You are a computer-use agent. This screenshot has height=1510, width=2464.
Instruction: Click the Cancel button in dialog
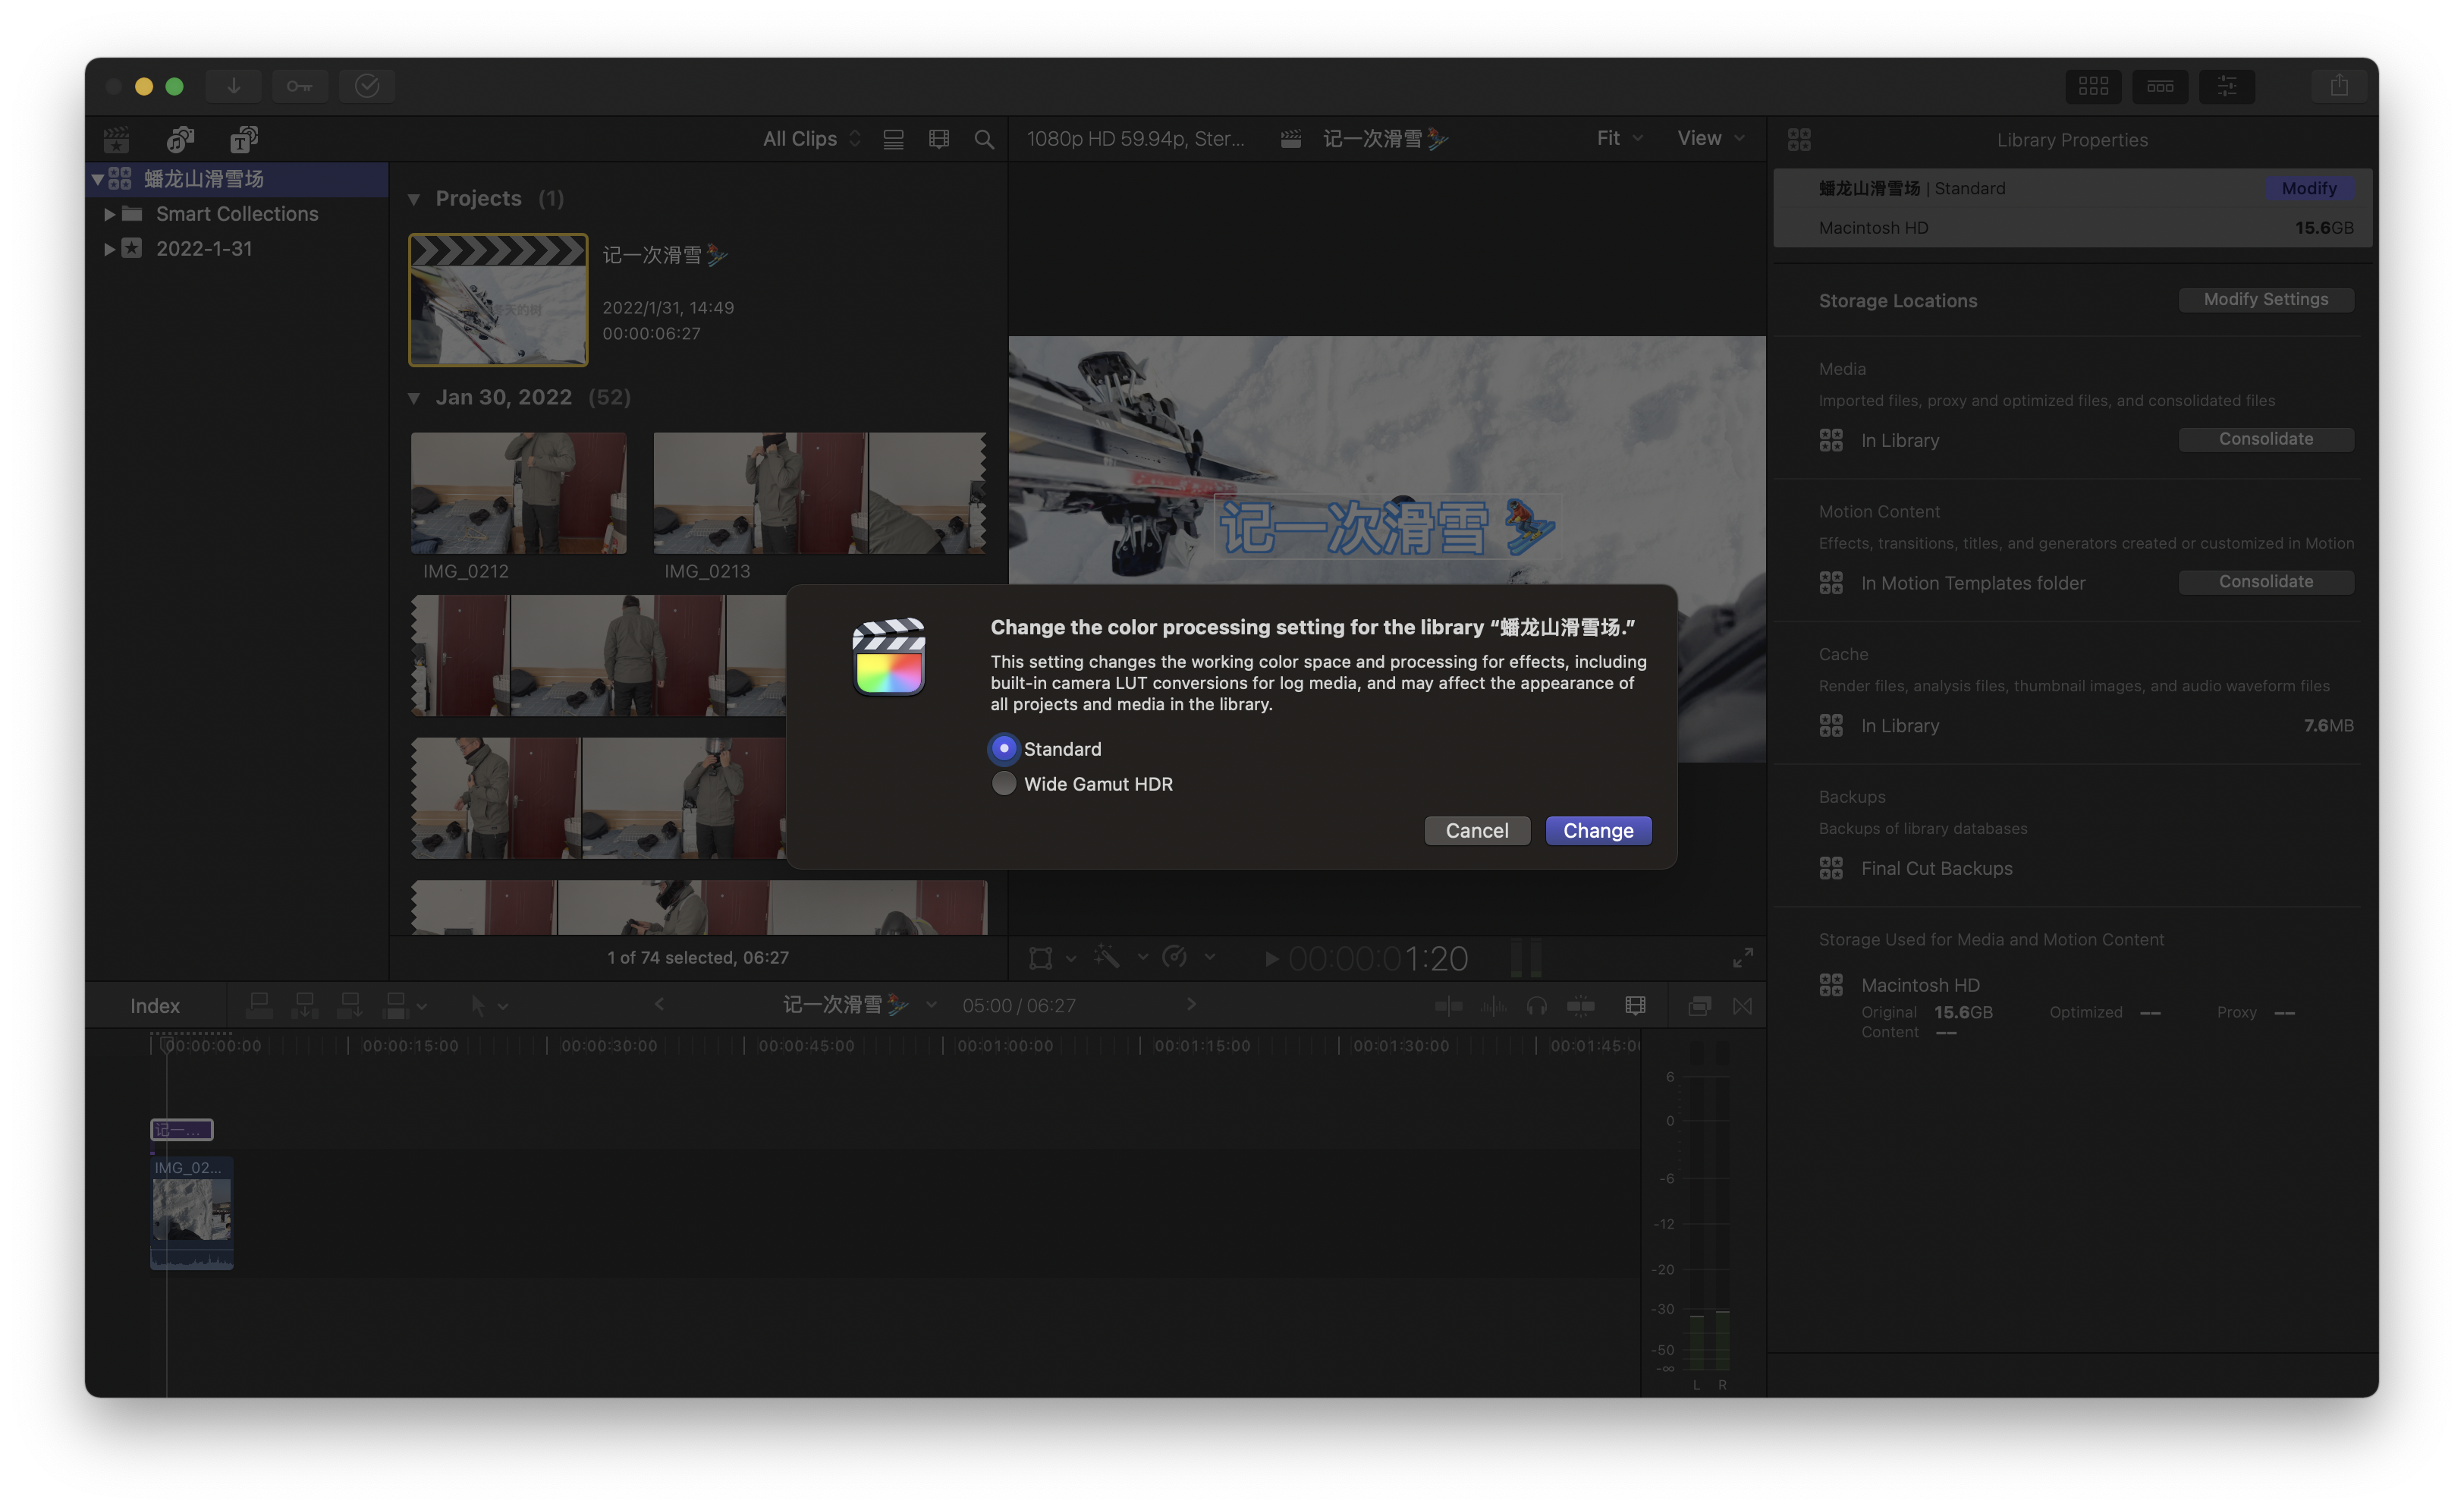(x=1476, y=831)
